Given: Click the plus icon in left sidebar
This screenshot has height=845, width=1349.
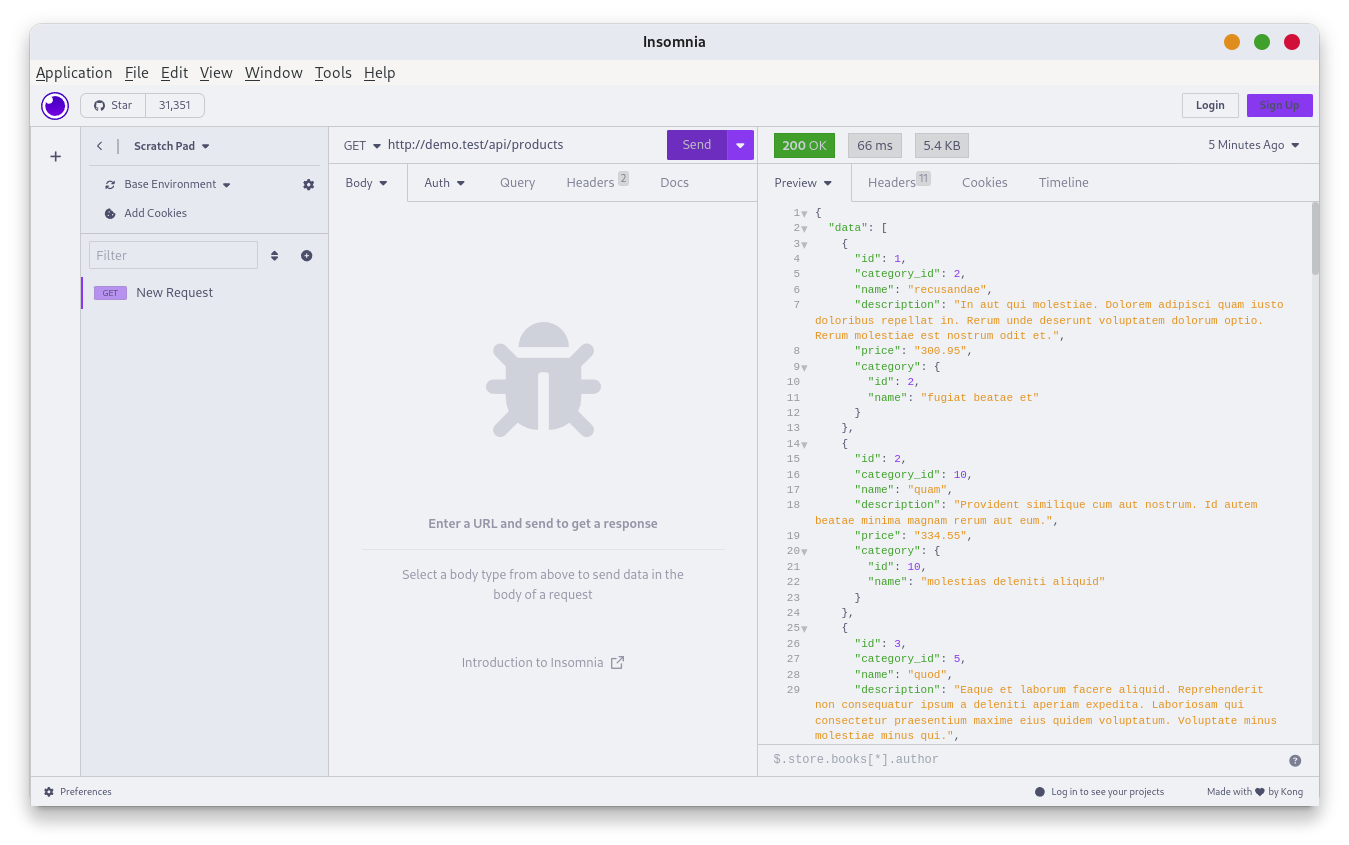Looking at the screenshot, I should point(56,156).
